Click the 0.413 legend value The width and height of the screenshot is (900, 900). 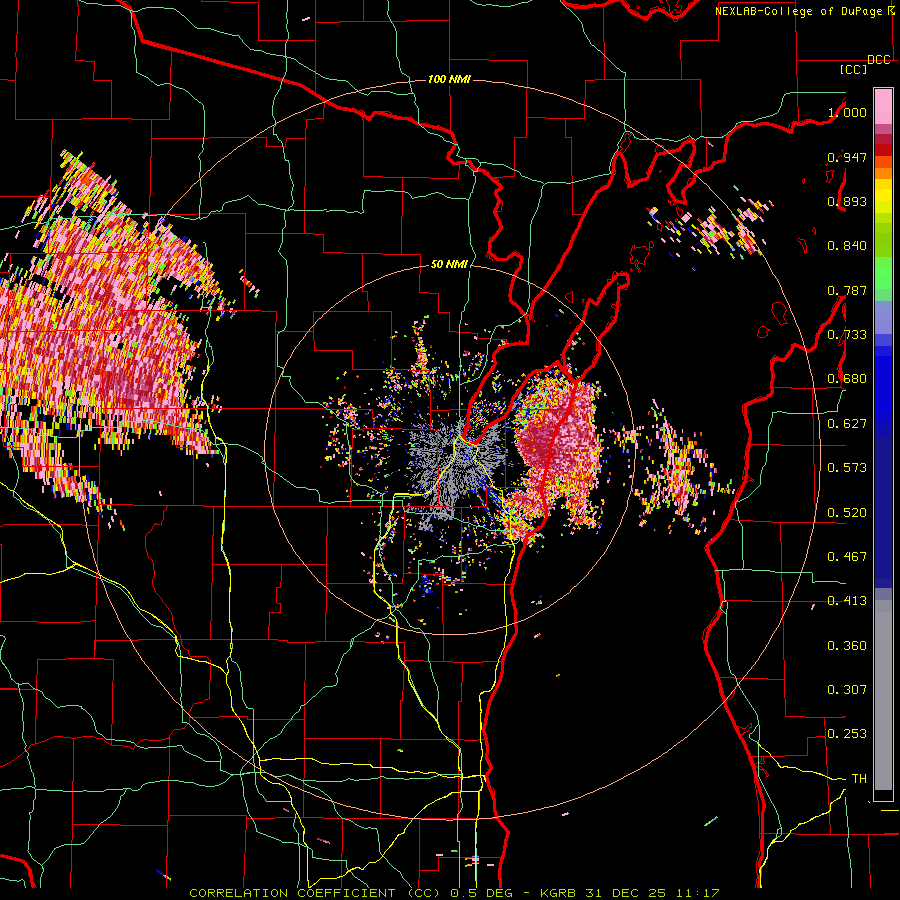click(847, 601)
